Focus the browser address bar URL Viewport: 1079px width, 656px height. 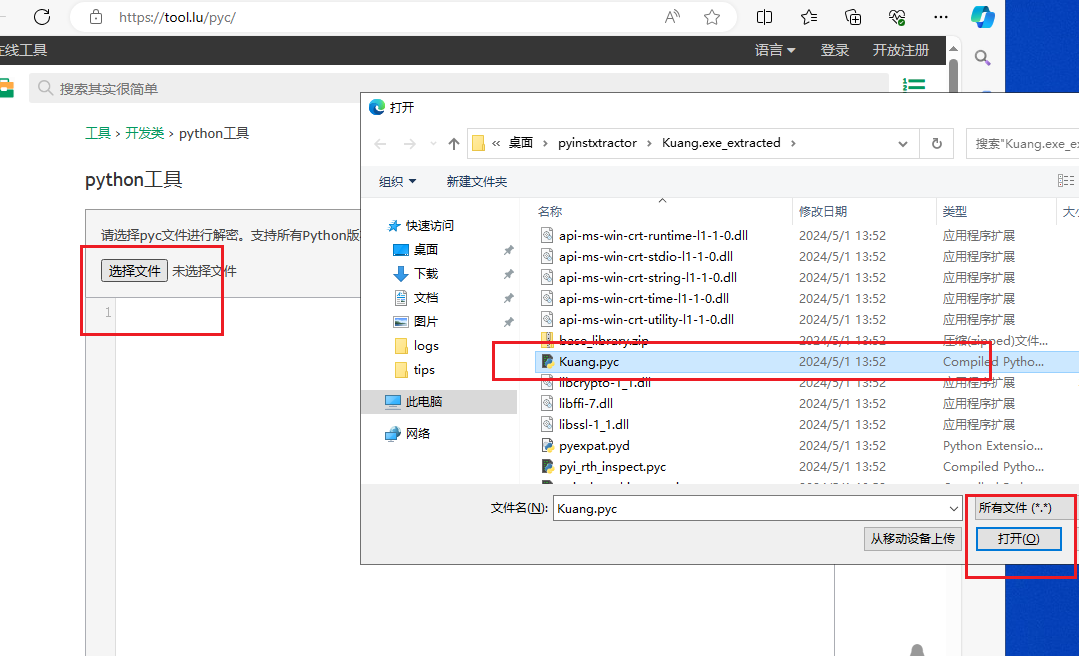coord(177,17)
